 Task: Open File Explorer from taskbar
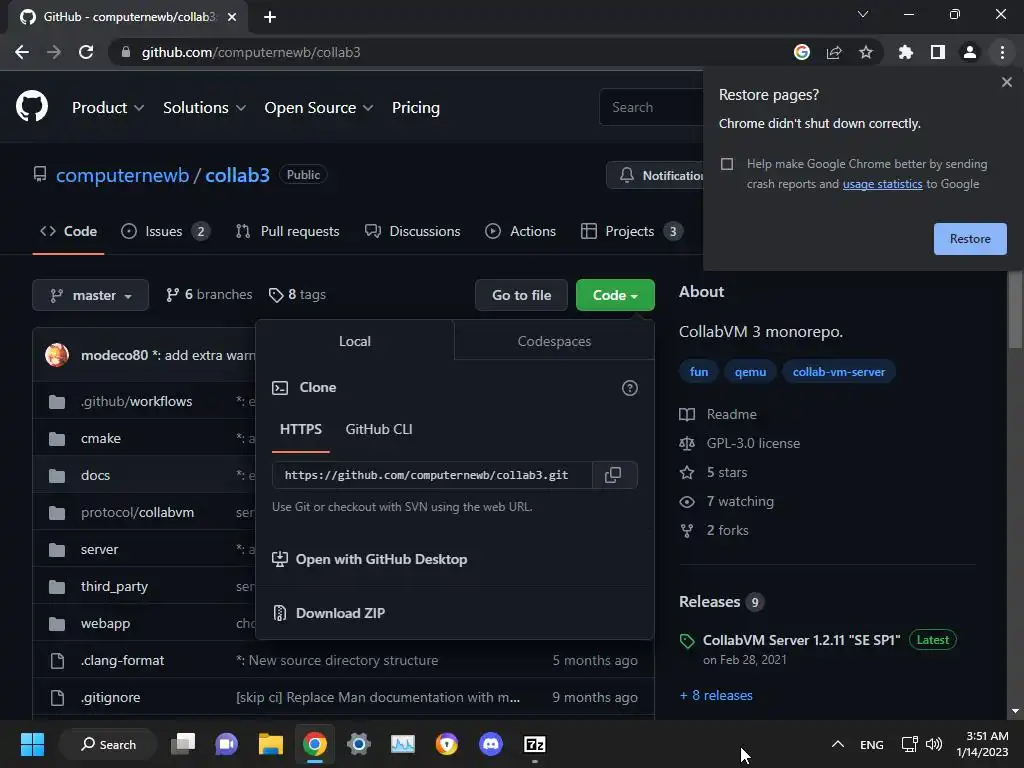[x=270, y=744]
